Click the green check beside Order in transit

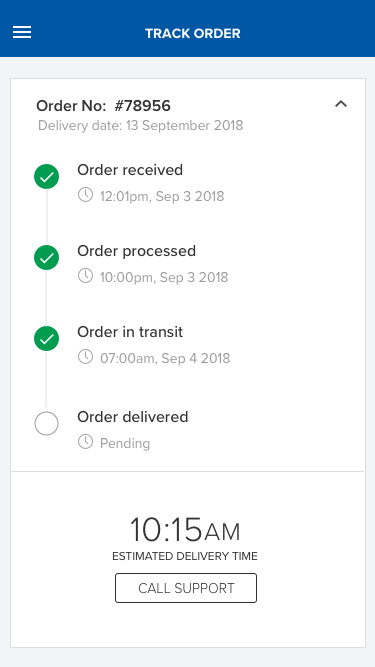tap(46, 339)
